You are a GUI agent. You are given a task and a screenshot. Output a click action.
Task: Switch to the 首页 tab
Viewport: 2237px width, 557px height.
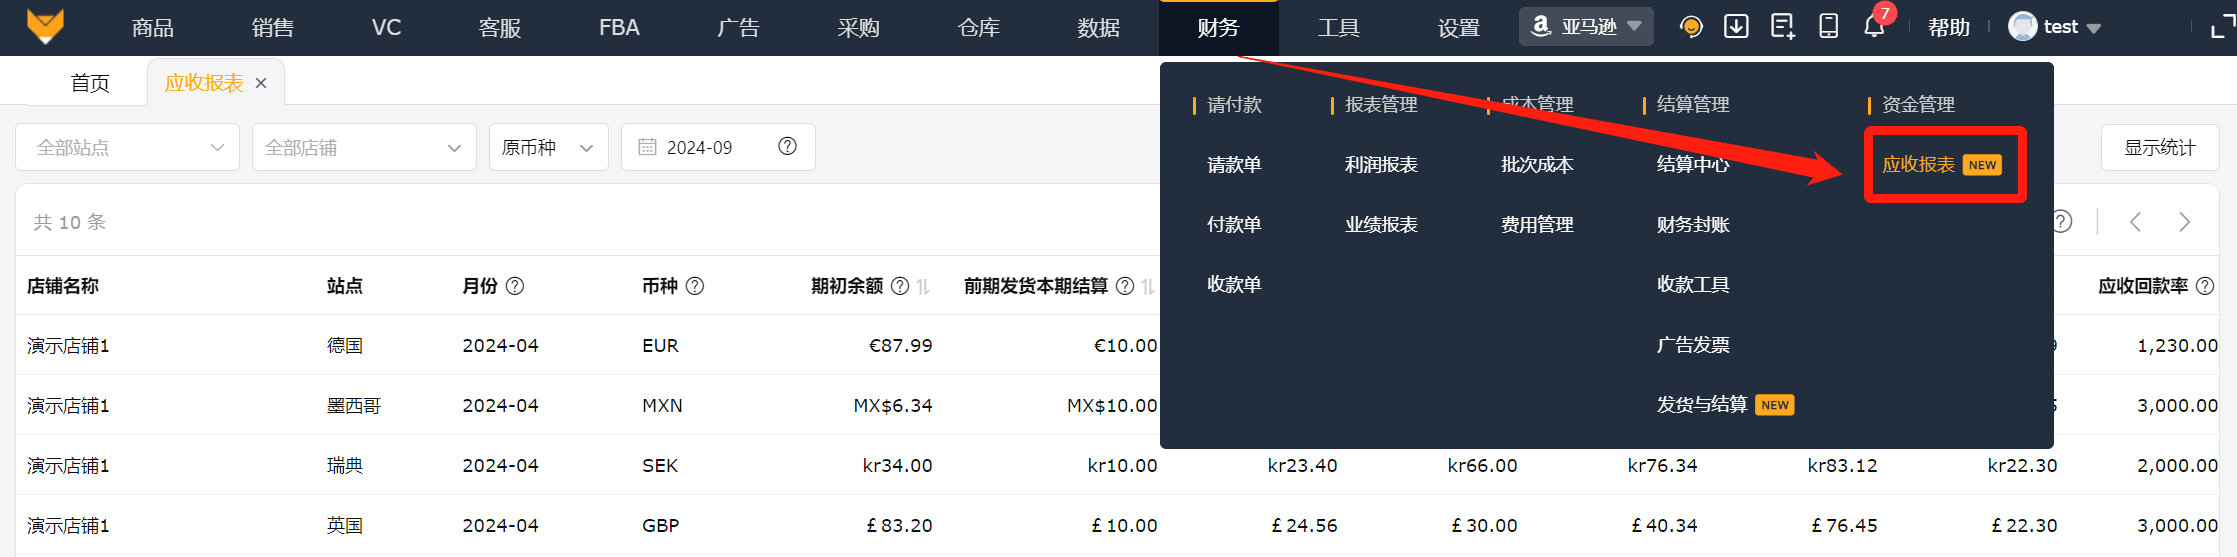(90, 83)
